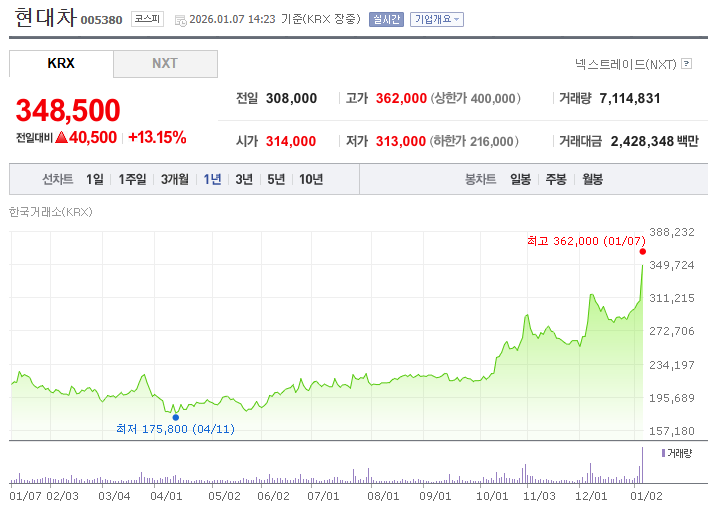
Task: Switch to the NXT tab
Action: (165, 63)
